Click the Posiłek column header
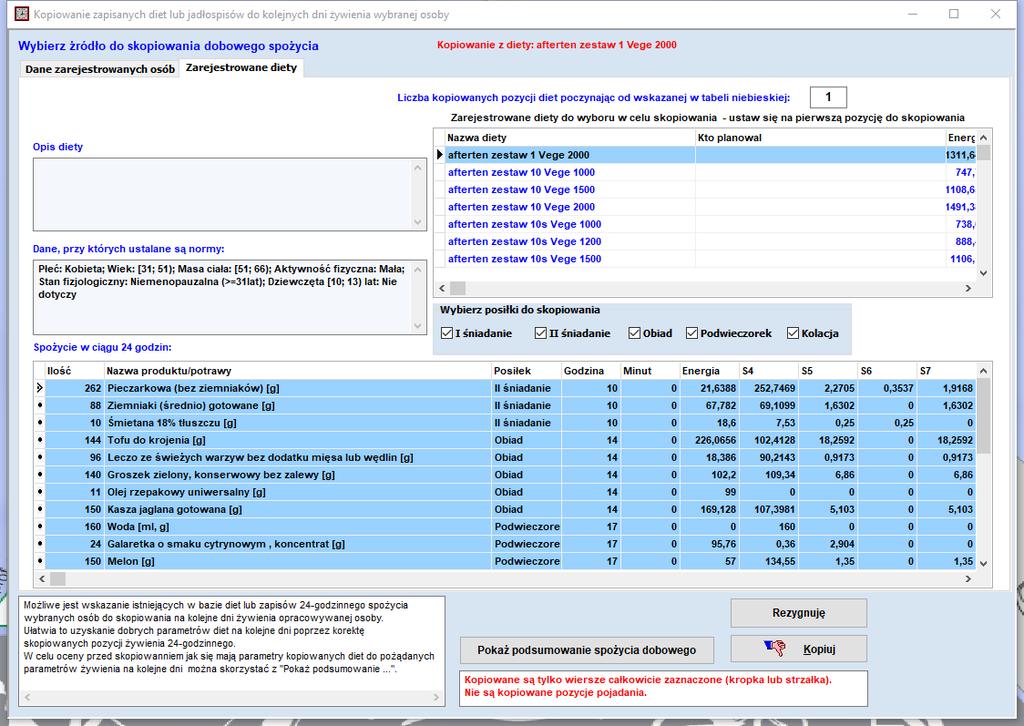 [526, 371]
